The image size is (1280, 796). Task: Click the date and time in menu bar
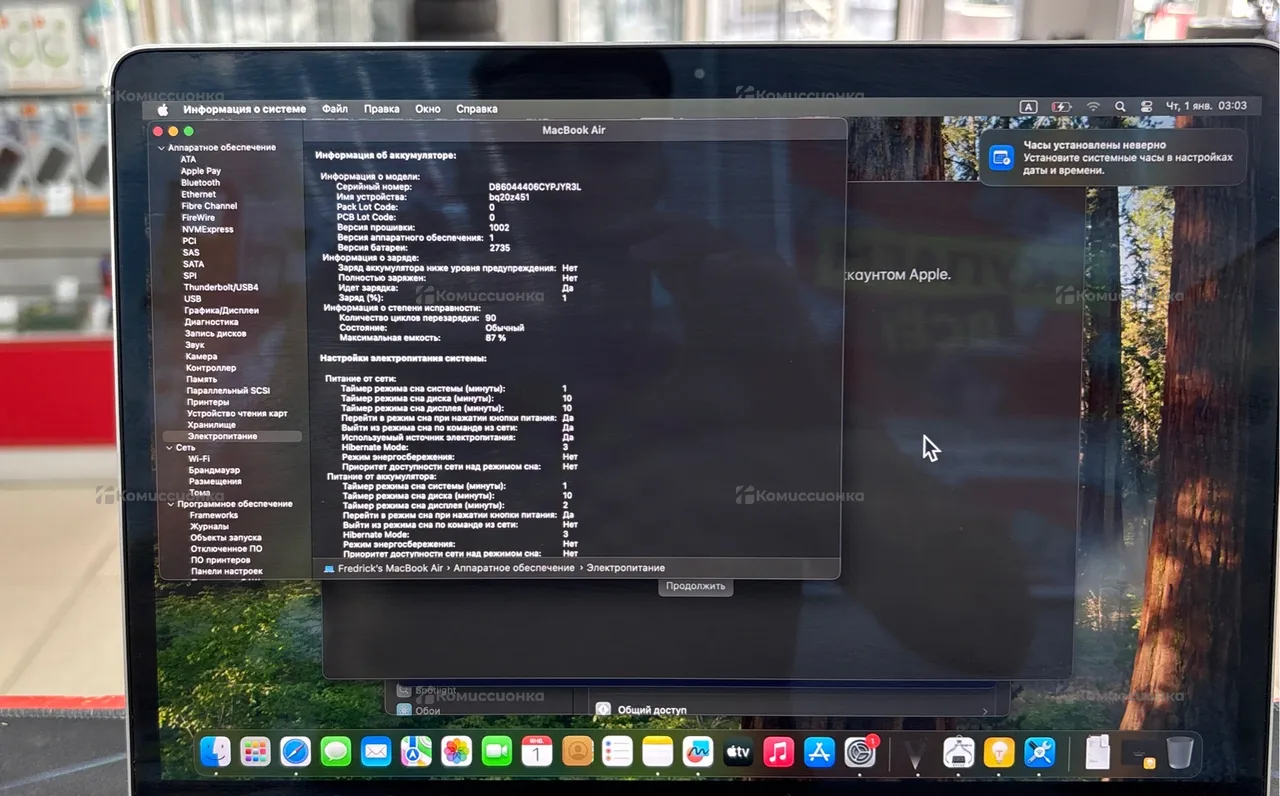pyautogui.click(x=1206, y=106)
